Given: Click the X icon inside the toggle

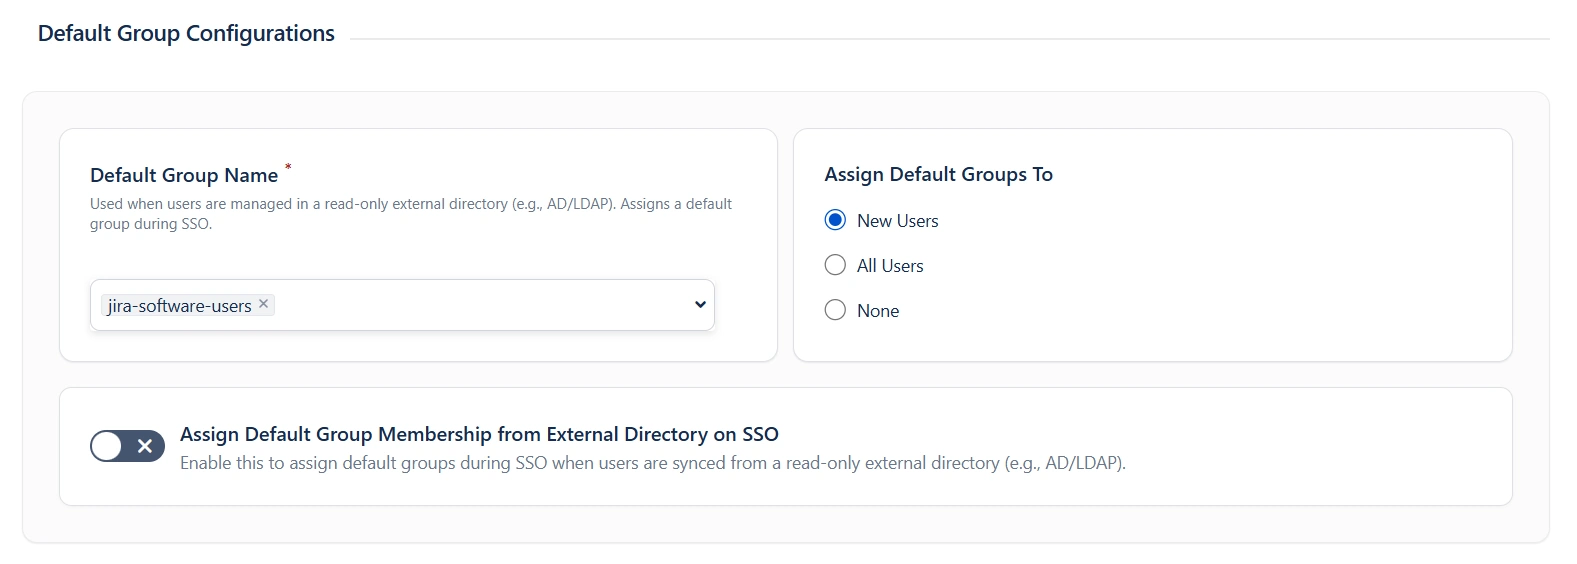Looking at the screenshot, I should [145, 446].
